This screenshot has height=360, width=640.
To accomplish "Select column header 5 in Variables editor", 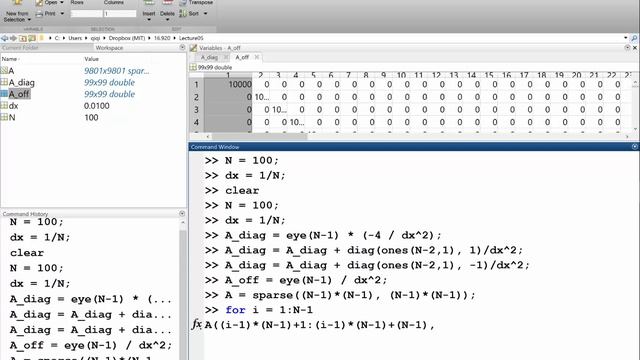I will click(x=313, y=75).
